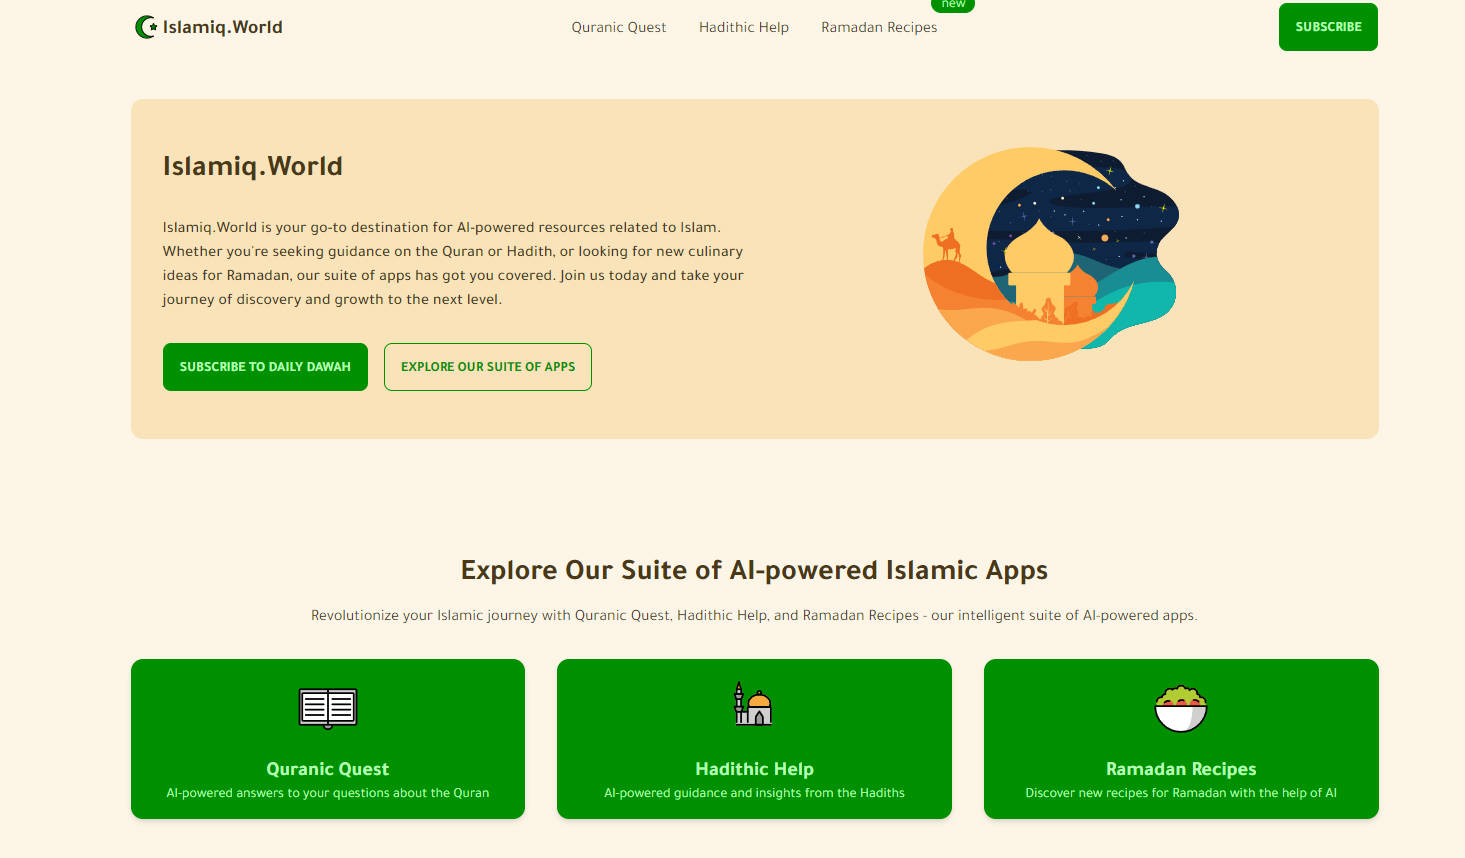Open the Hadithic Help green card

754,739
